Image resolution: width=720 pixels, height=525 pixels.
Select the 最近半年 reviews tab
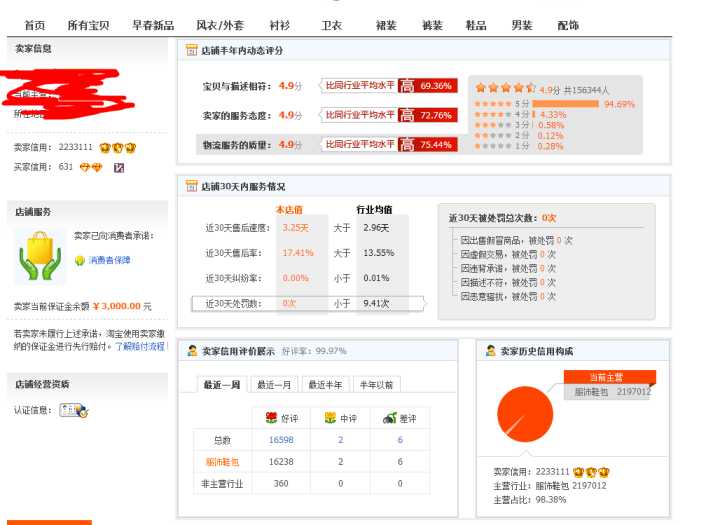tap(325, 385)
